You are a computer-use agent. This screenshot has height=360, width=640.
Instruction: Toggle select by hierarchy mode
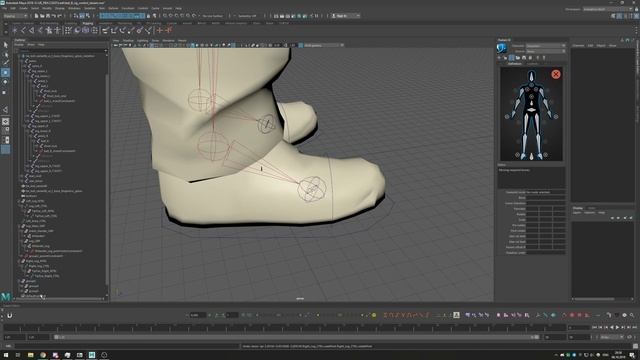pyautogui.click(x=76, y=16)
